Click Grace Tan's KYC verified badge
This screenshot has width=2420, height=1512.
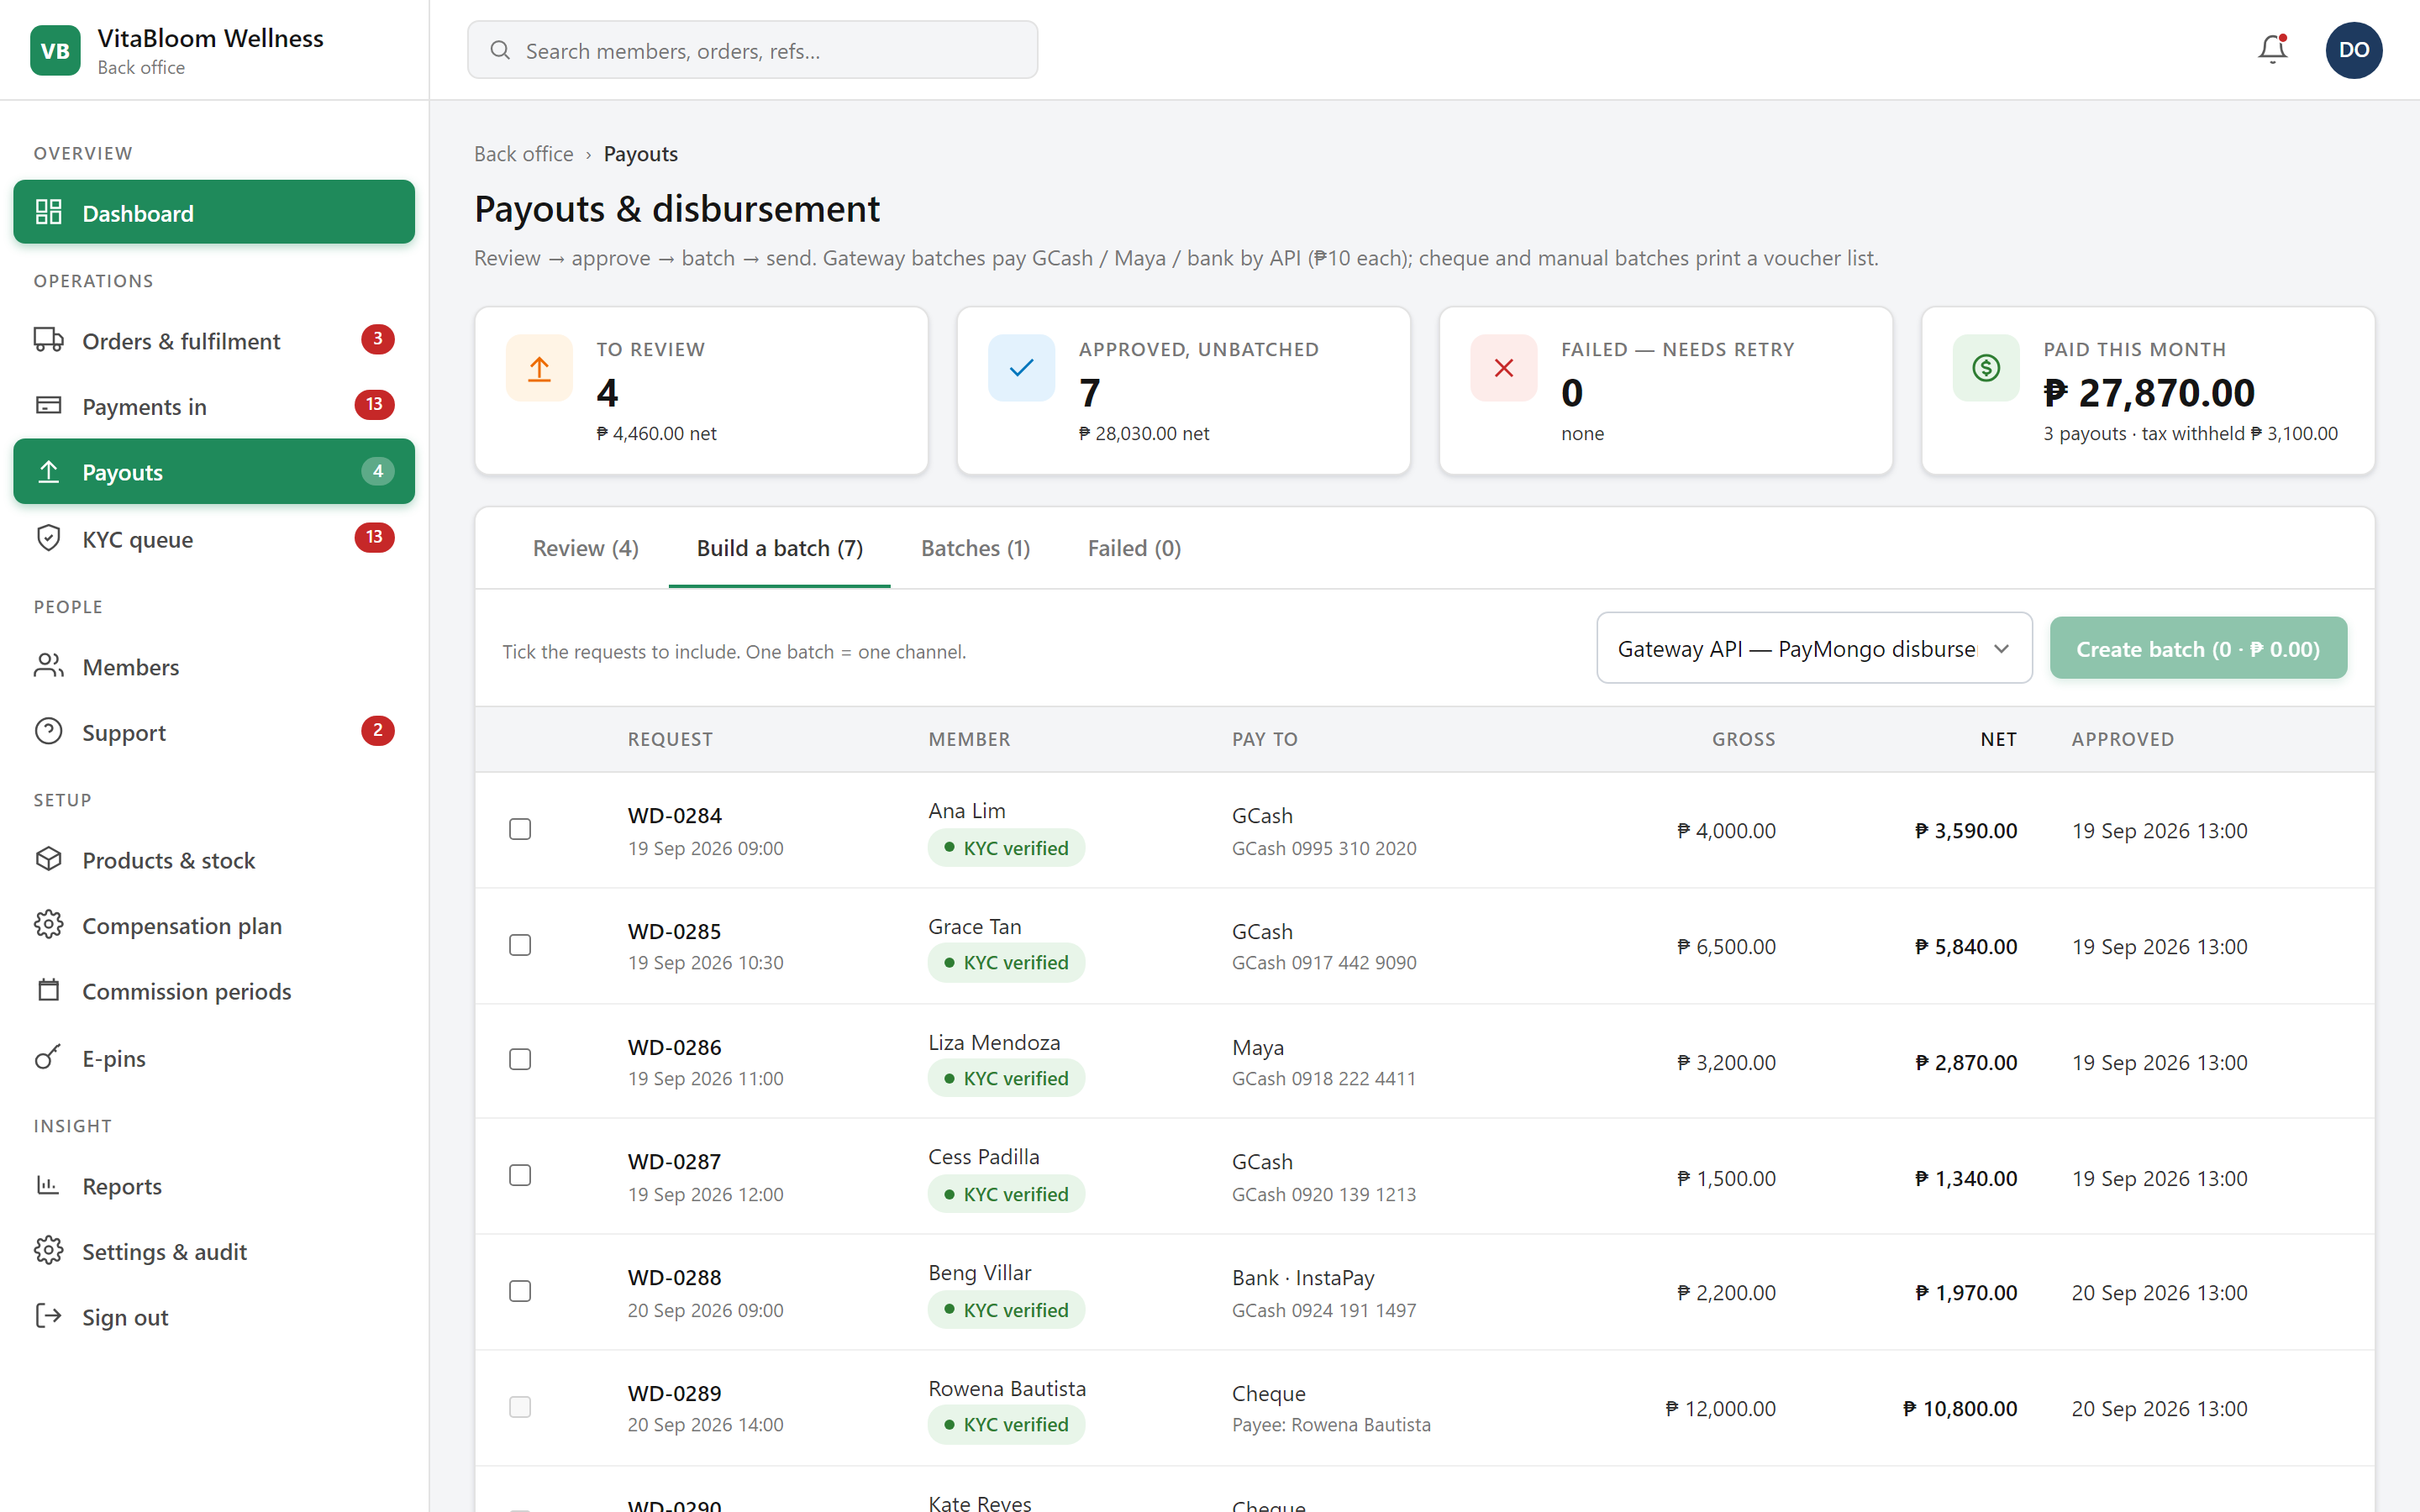[x=1006, y=962]
